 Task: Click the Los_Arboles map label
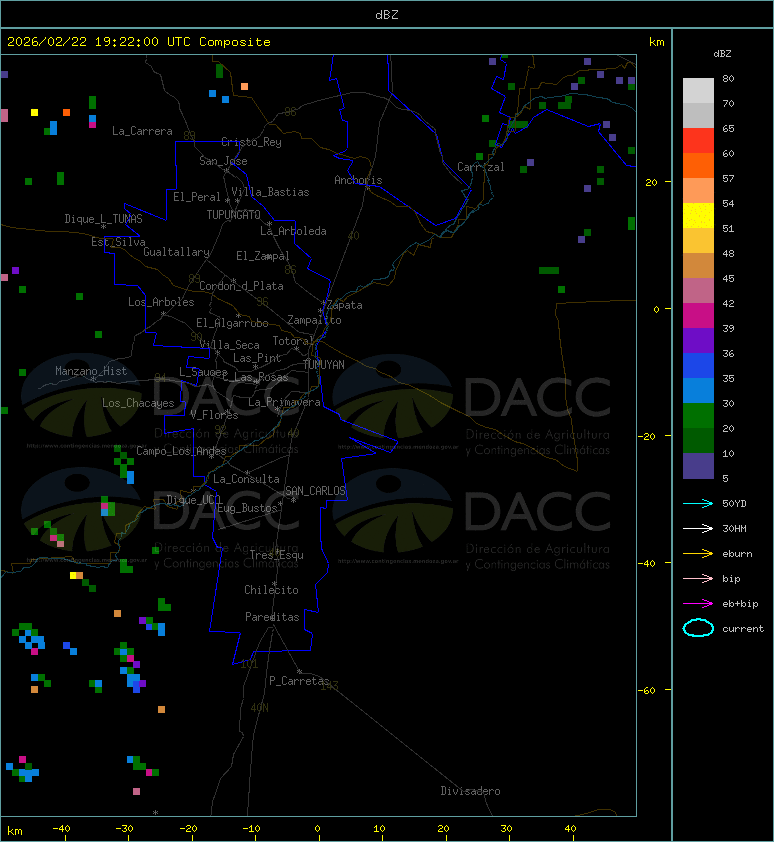click(x=161, y=302)
